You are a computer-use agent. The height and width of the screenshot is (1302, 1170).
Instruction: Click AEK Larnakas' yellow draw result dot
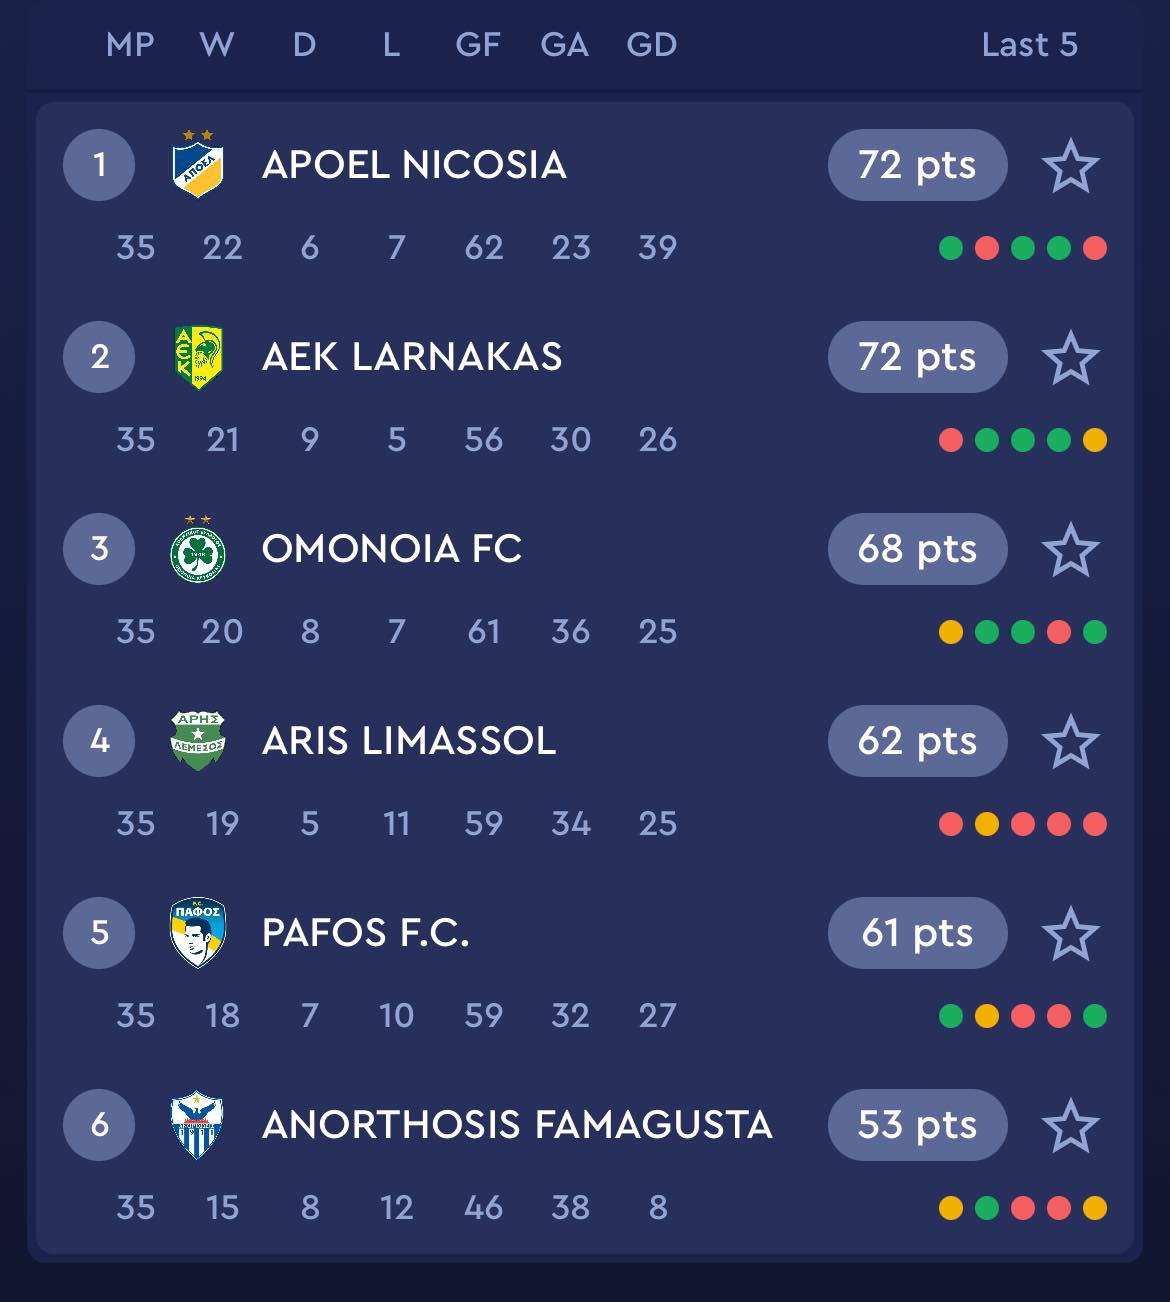click(x=1095, y=440)
